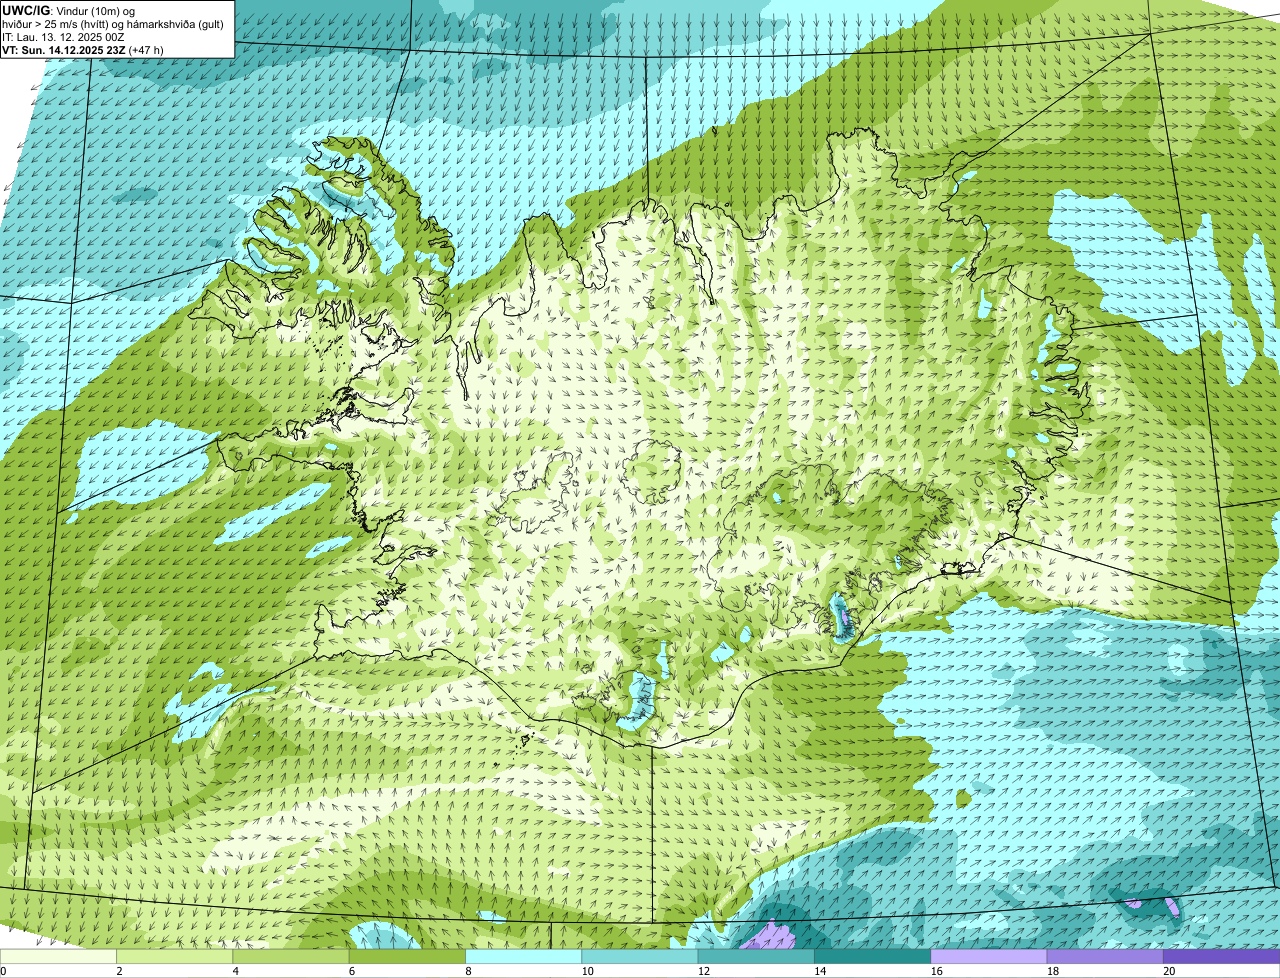Click the 6–8 m/s dark green legend swatch

pos(408,957)
